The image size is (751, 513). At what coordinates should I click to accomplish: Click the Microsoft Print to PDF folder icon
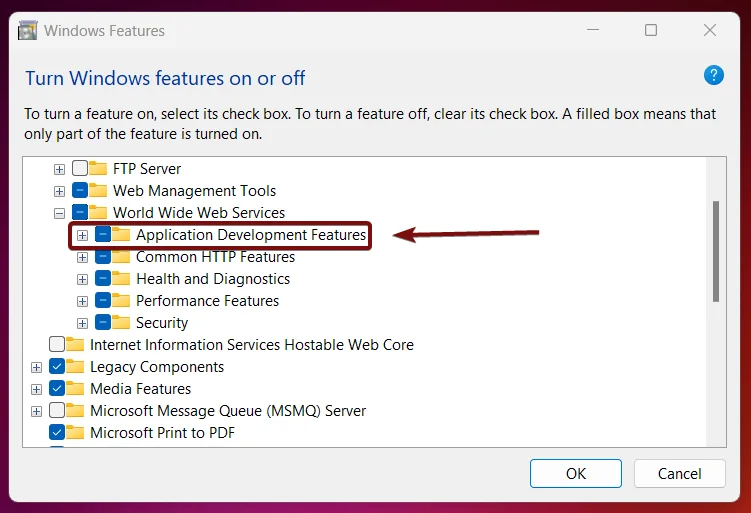75,433
